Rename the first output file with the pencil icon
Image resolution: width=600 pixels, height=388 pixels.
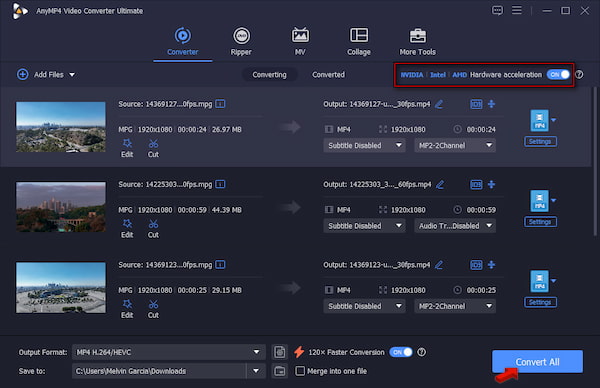point(439,104)
